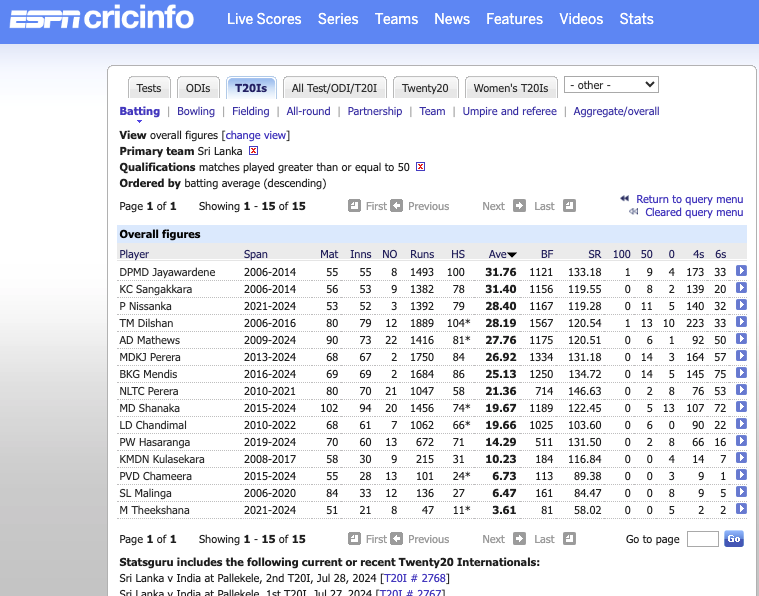This screenshot has width=759, height=596.
Task: Remove the matches played qualification filter
Action: 420,167
